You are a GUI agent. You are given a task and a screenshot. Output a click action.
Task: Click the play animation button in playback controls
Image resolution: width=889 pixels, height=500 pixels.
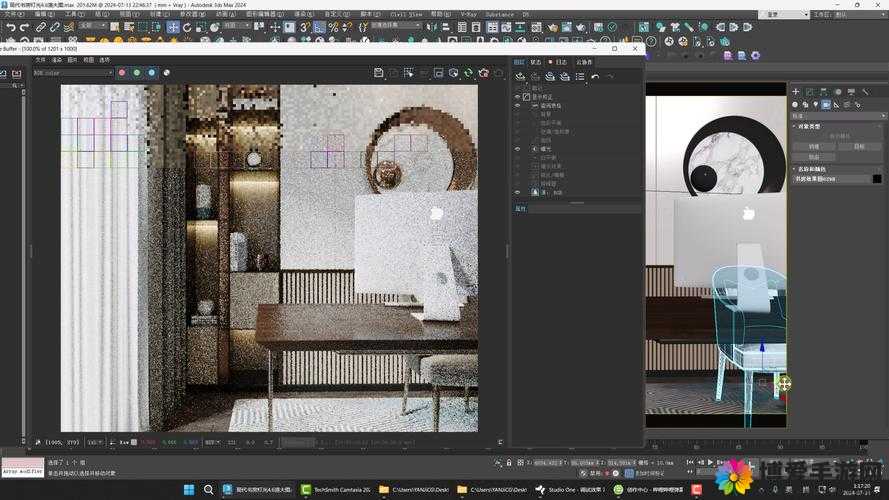pyautogui.click(x=710, y=463)
